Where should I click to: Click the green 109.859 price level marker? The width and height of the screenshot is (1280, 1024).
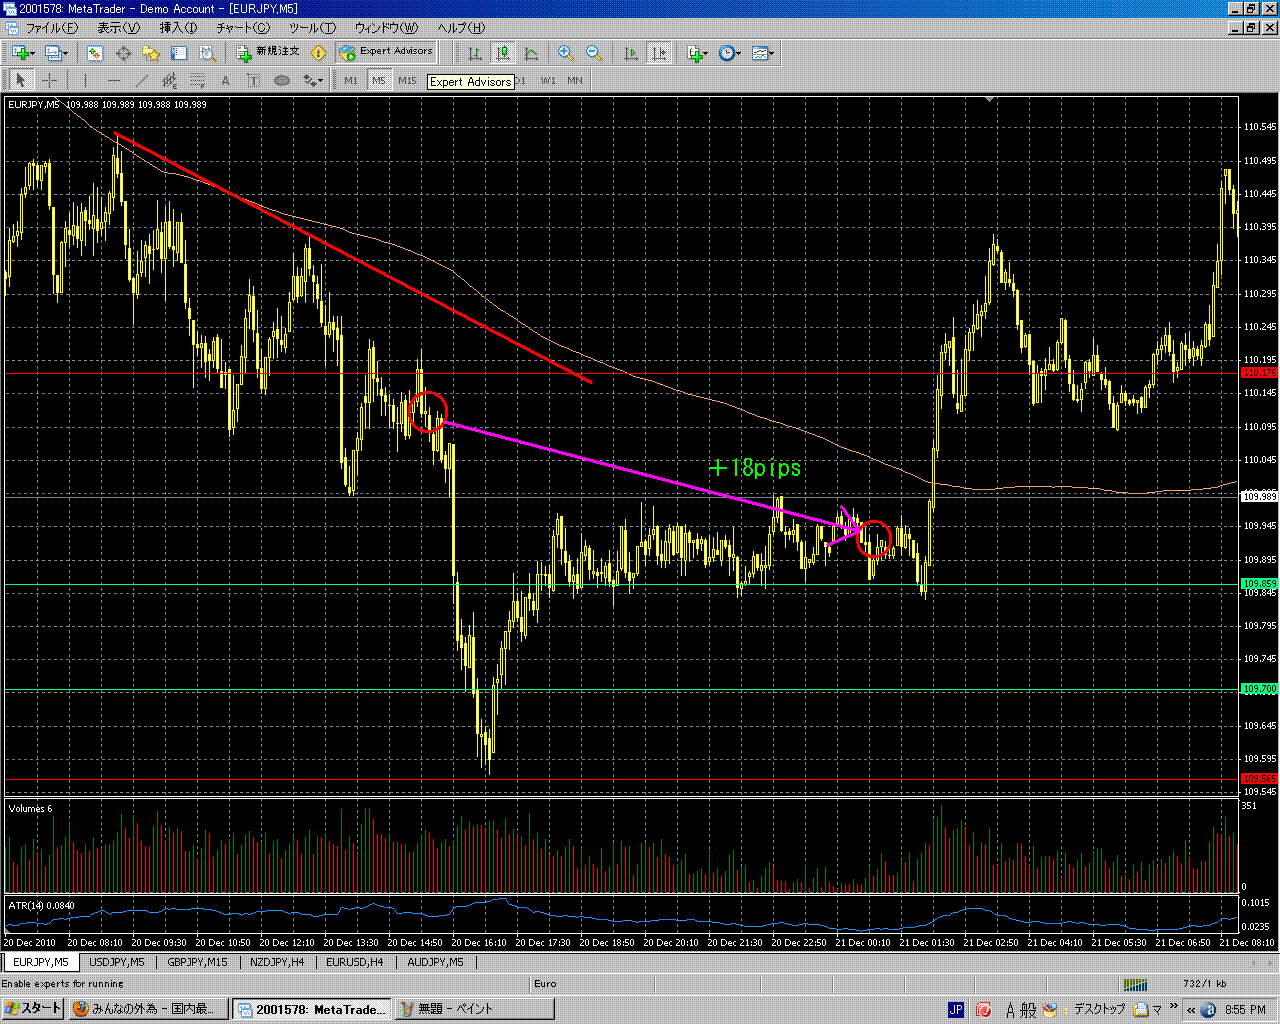click(1259, 584)
